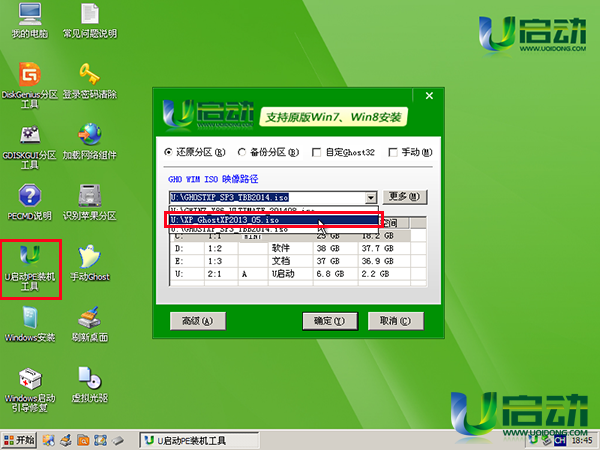Launch 识别苹果分区 desktop icon
Screen dimensions: 600x450
tap(90, 202)
